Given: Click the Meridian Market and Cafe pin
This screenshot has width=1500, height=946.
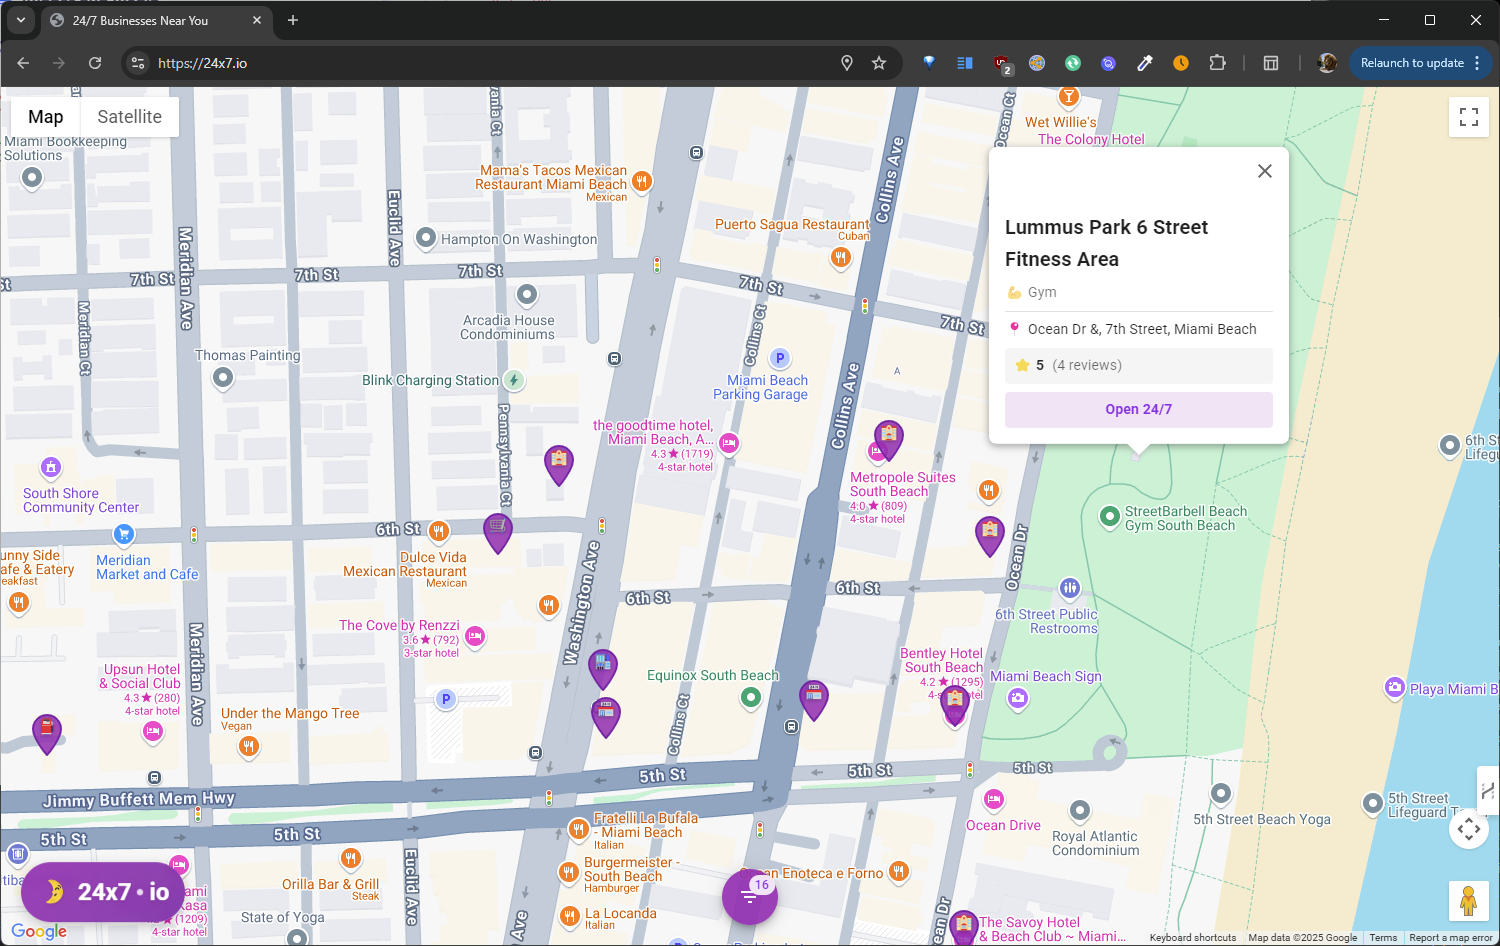Looking at the screenshot, I should 124,534.
